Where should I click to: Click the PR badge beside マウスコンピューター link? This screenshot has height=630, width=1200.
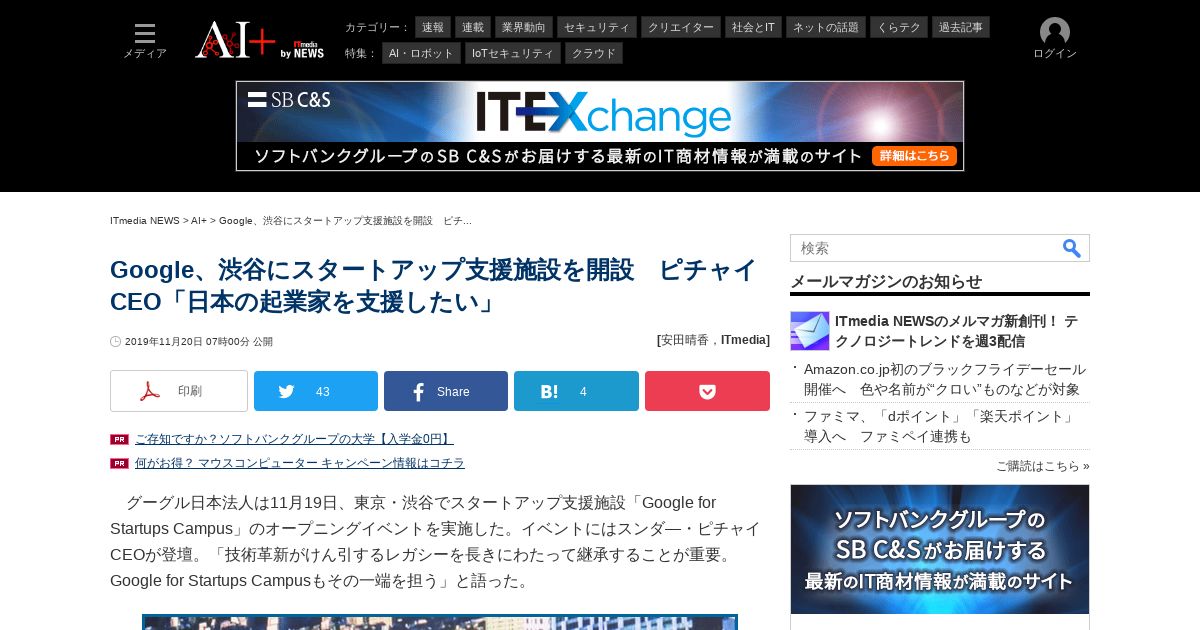(x=119, y=463)
